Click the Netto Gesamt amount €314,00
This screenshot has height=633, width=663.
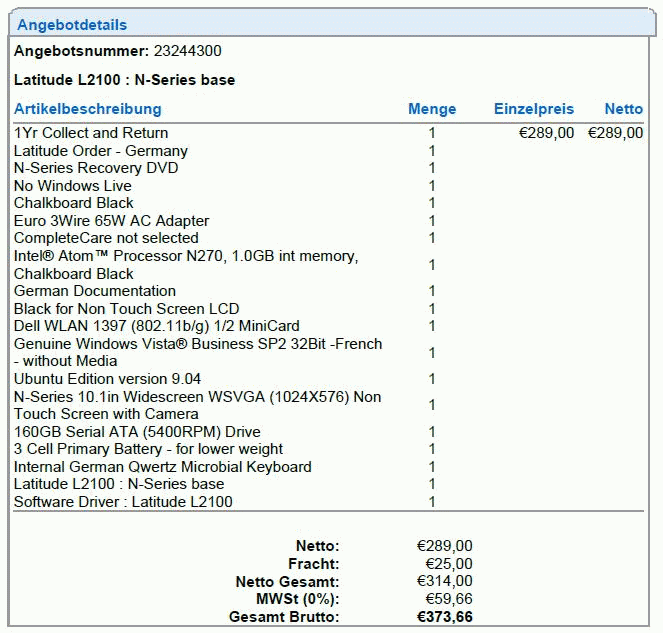[x=444, y=581]
